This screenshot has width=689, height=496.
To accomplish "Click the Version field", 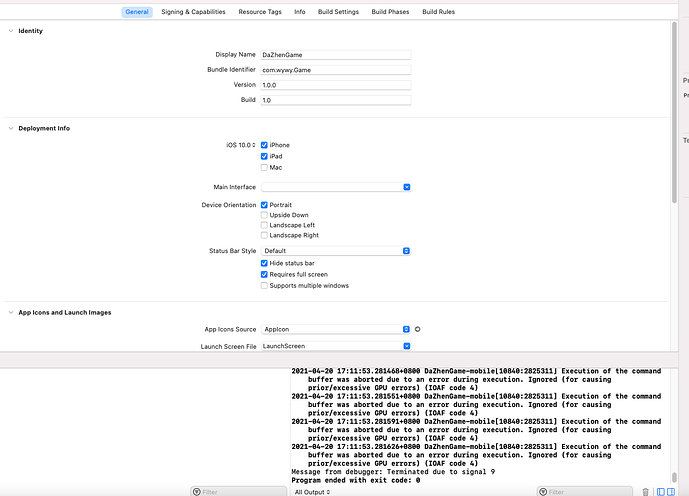I will [336, 85].
